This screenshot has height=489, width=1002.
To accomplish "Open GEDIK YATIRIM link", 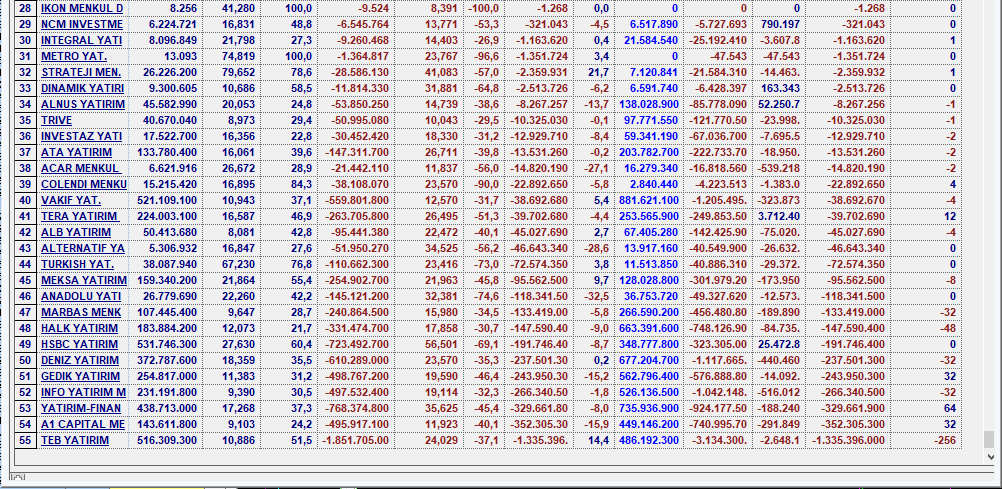I will pos(81,376).
